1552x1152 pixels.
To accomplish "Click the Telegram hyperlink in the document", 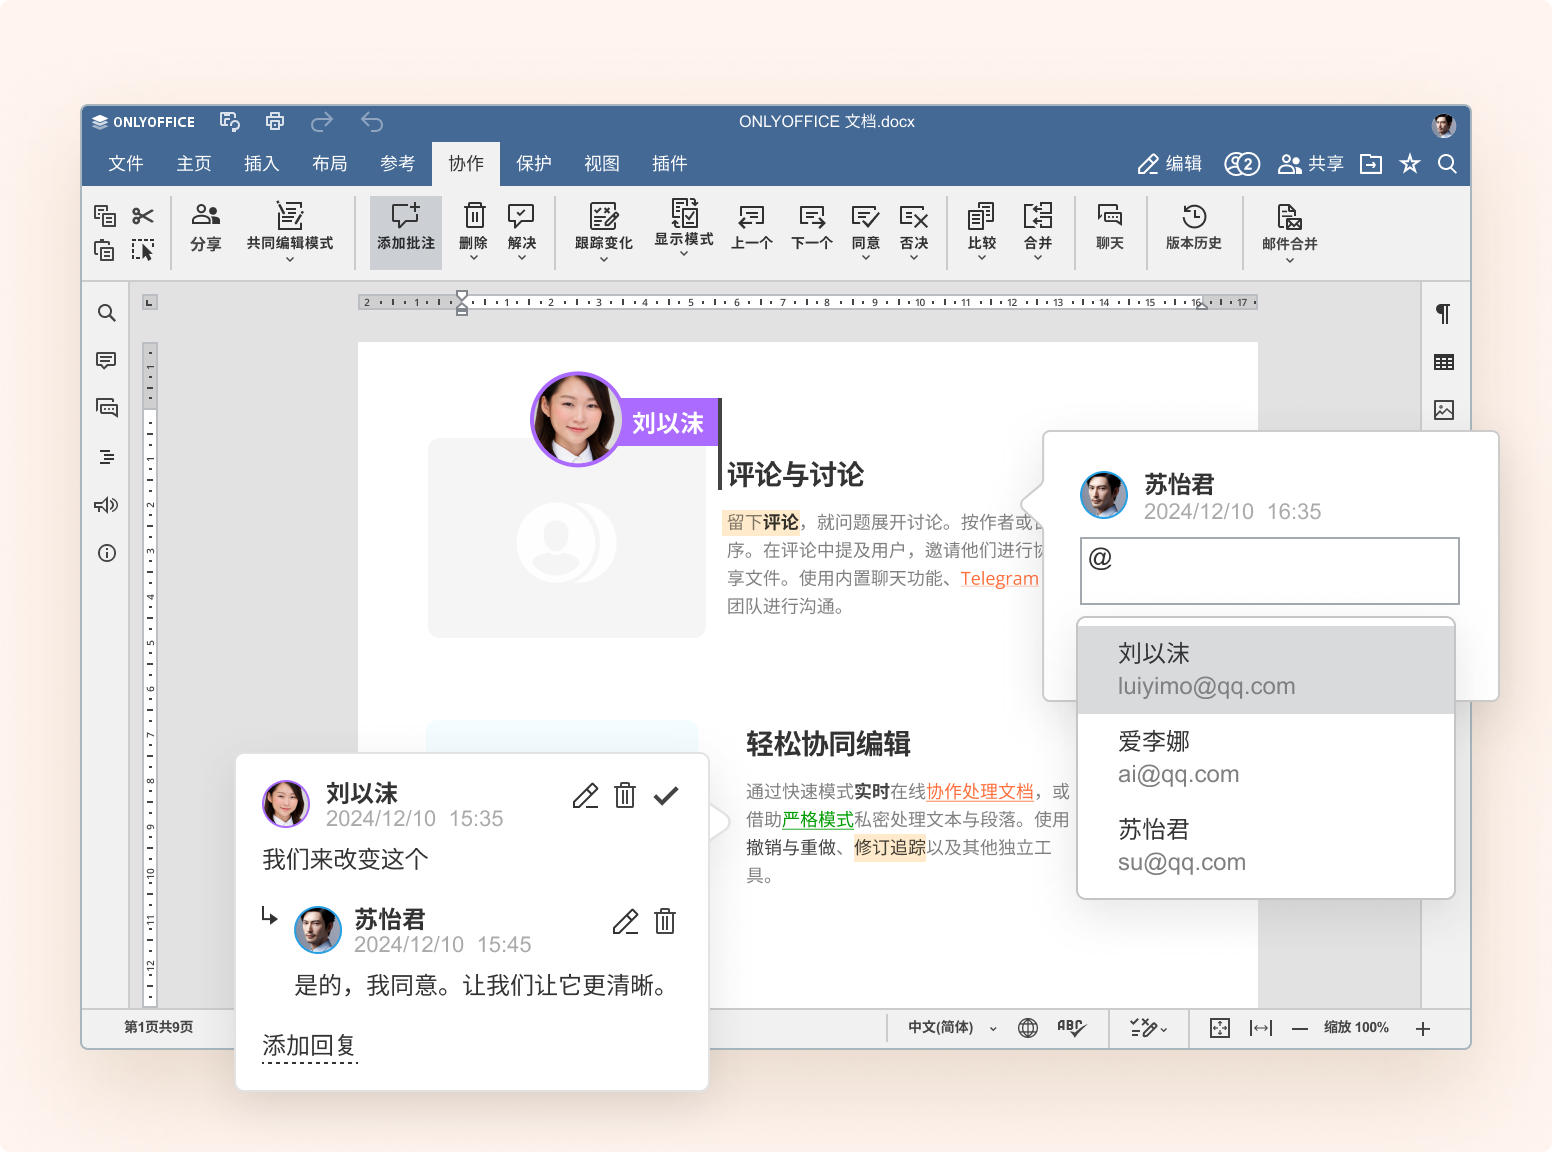I will 999,578.
